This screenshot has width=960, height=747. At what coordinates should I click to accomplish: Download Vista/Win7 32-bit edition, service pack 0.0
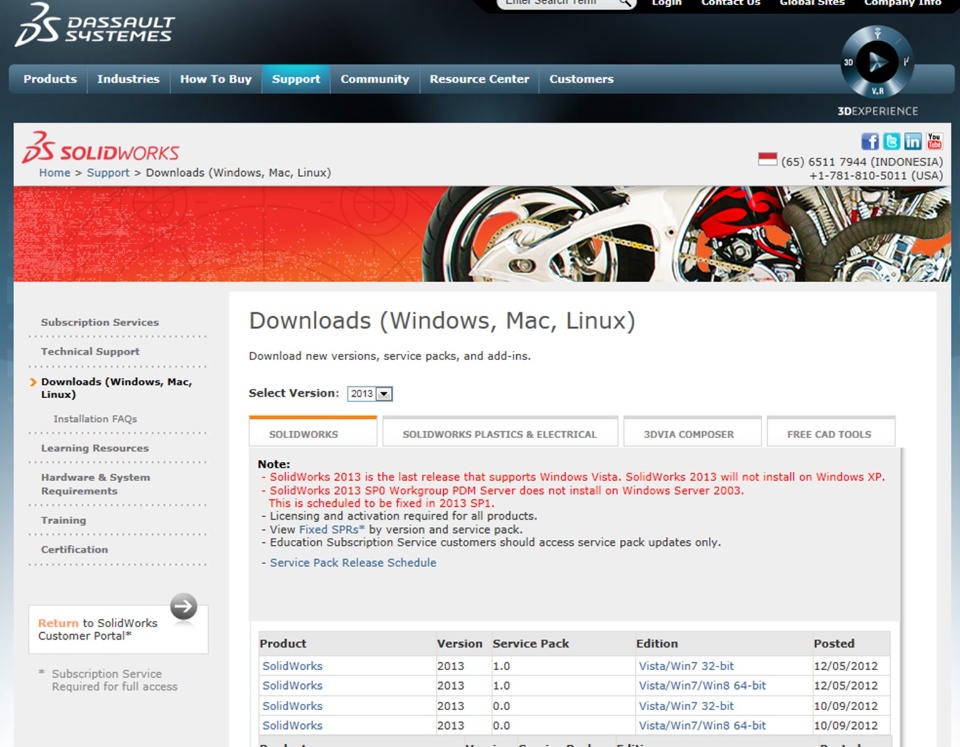point(686,706)
